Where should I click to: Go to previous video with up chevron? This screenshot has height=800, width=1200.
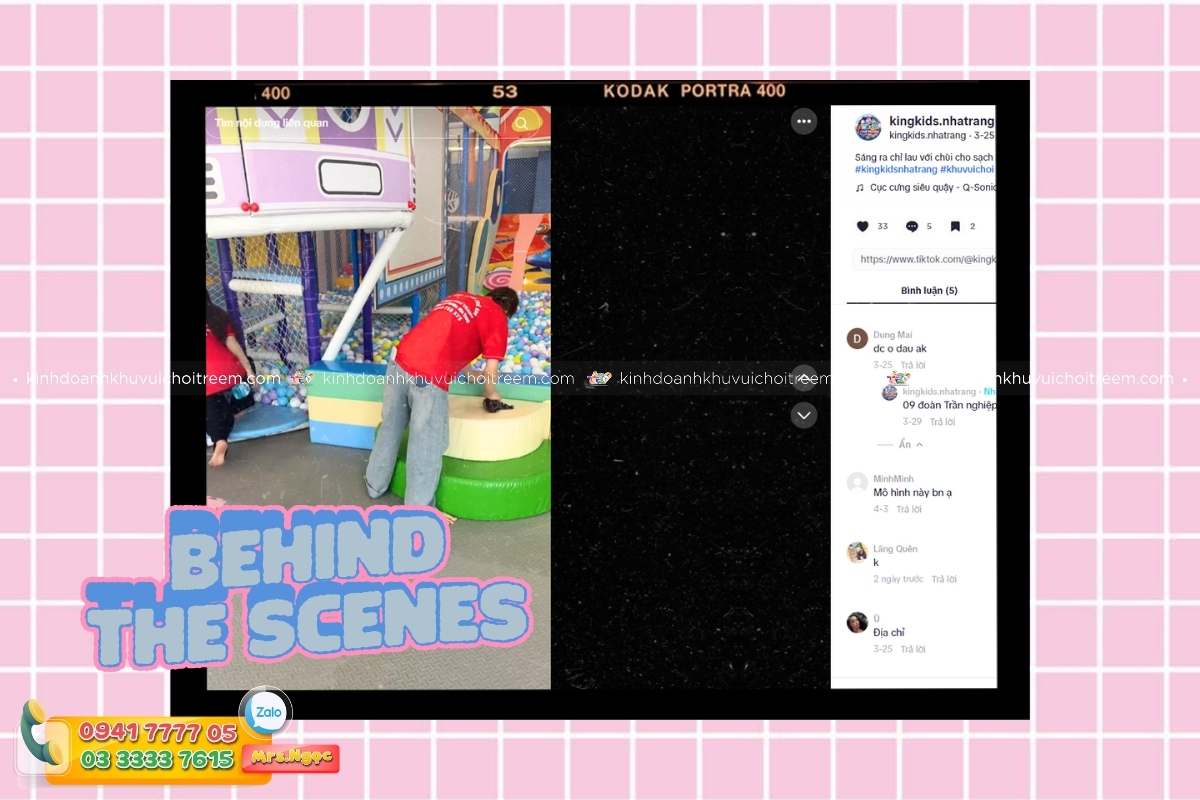pos(804,378)
